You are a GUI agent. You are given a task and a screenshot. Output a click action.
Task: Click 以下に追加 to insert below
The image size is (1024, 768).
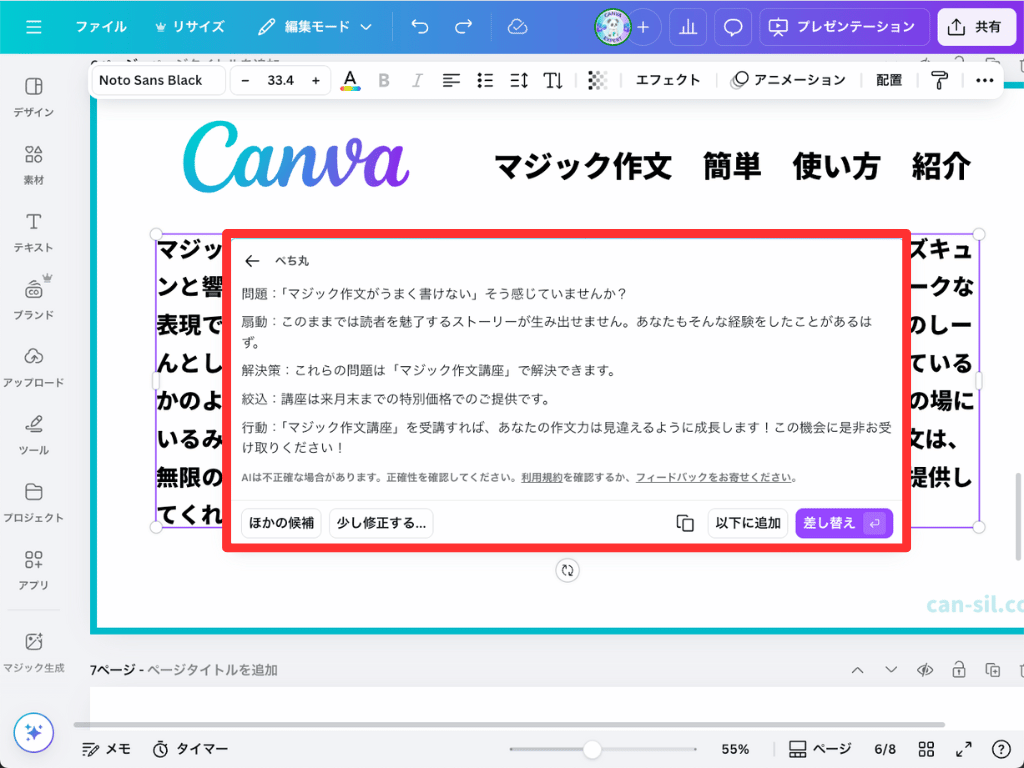tap(748, 523)
